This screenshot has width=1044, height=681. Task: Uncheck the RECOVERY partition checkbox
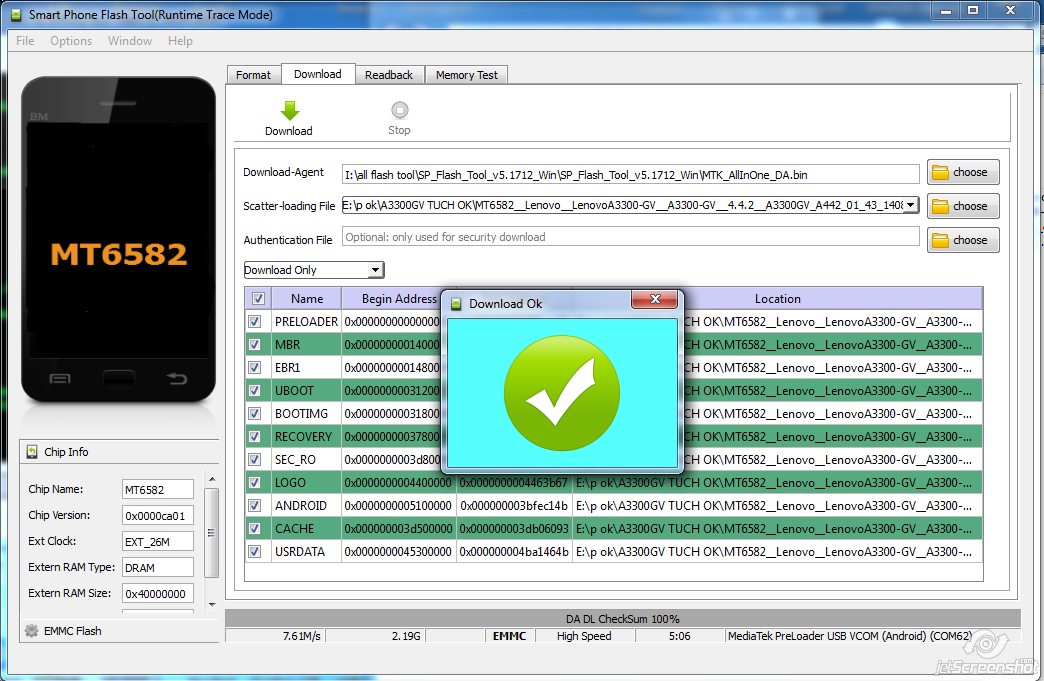click(254, 437)
